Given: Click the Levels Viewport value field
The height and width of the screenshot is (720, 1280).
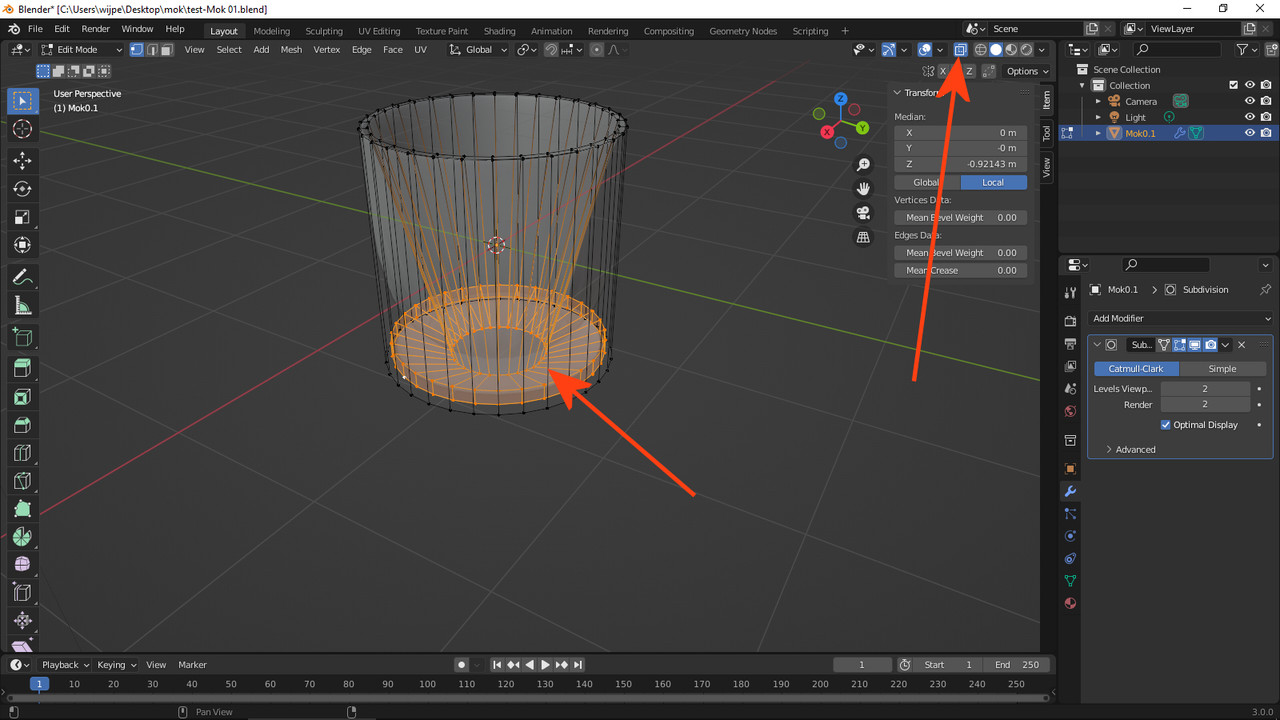Looking at the screenshot, I should [x=1205, y=389].
